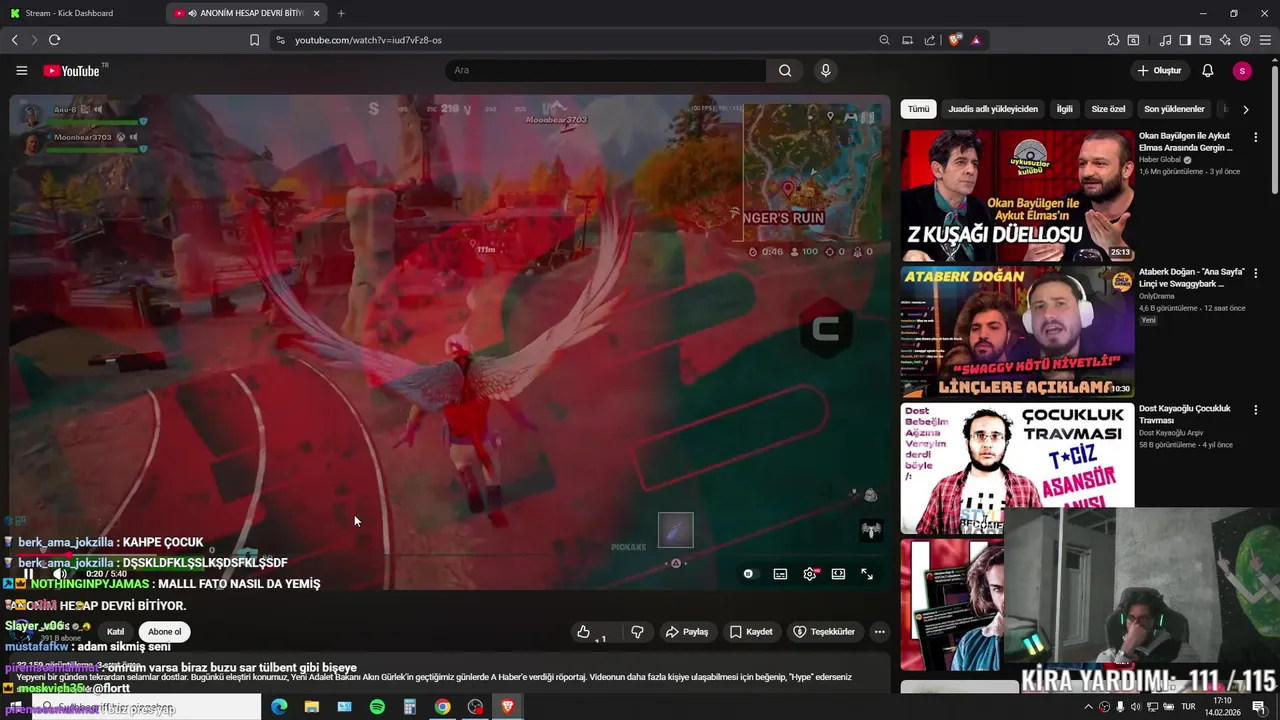Select the İlgili filter chip
This screenshot has width=1280, height=720.
(x=1065, y=109)
